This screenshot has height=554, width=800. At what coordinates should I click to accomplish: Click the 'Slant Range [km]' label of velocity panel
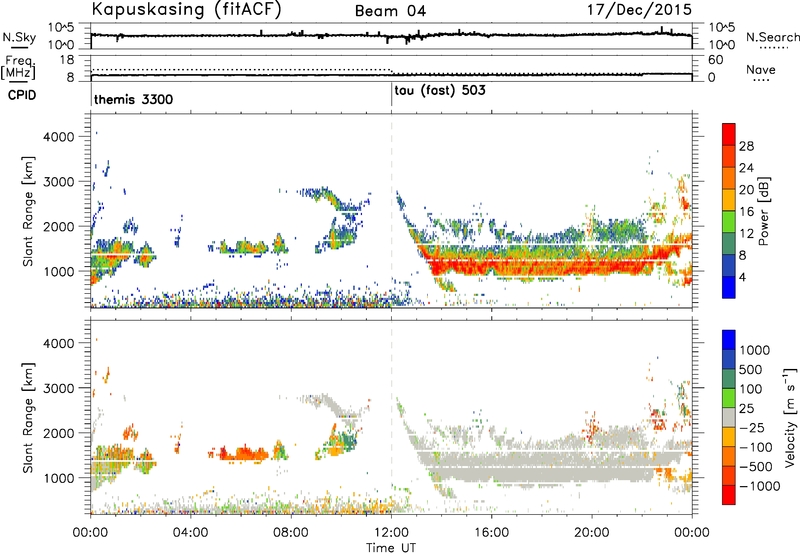(28, 417)
